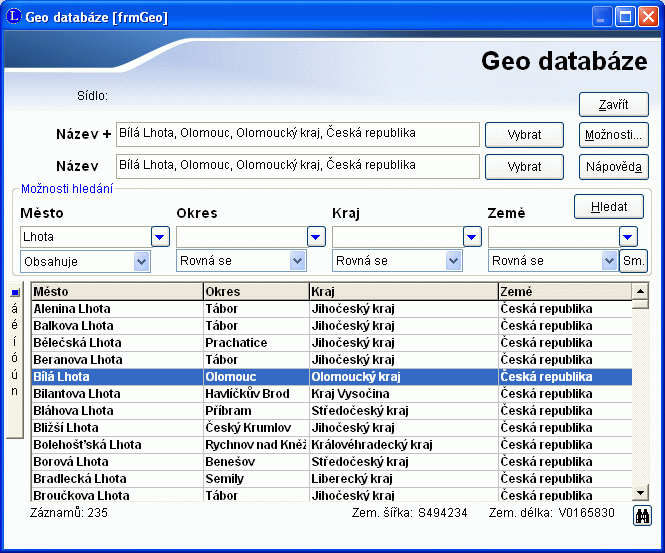Click the binoculars search icon
Screen dimensions: 665x553
pyautogui.click(x=642, y=516)
